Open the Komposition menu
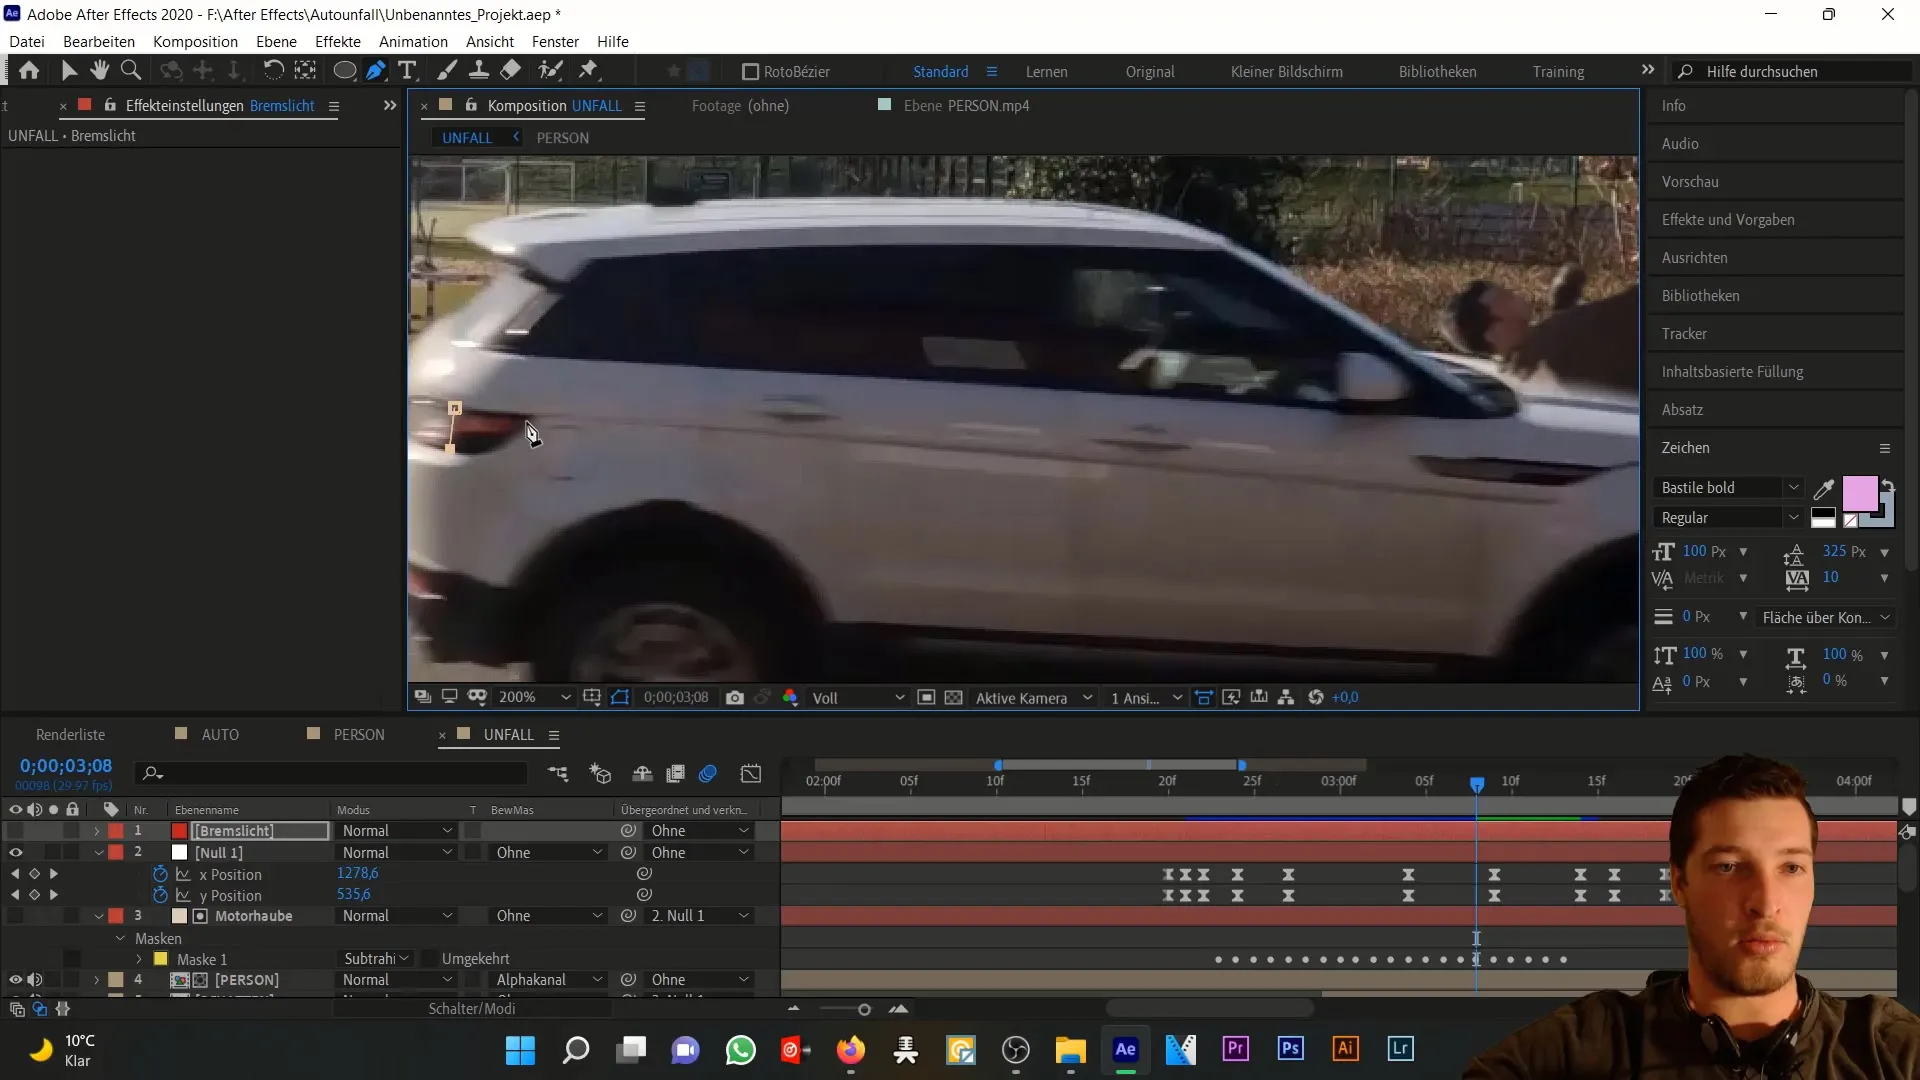The width and height of the screenshot is (1920, 1080). pyautogui.click(x=195, y=41)
